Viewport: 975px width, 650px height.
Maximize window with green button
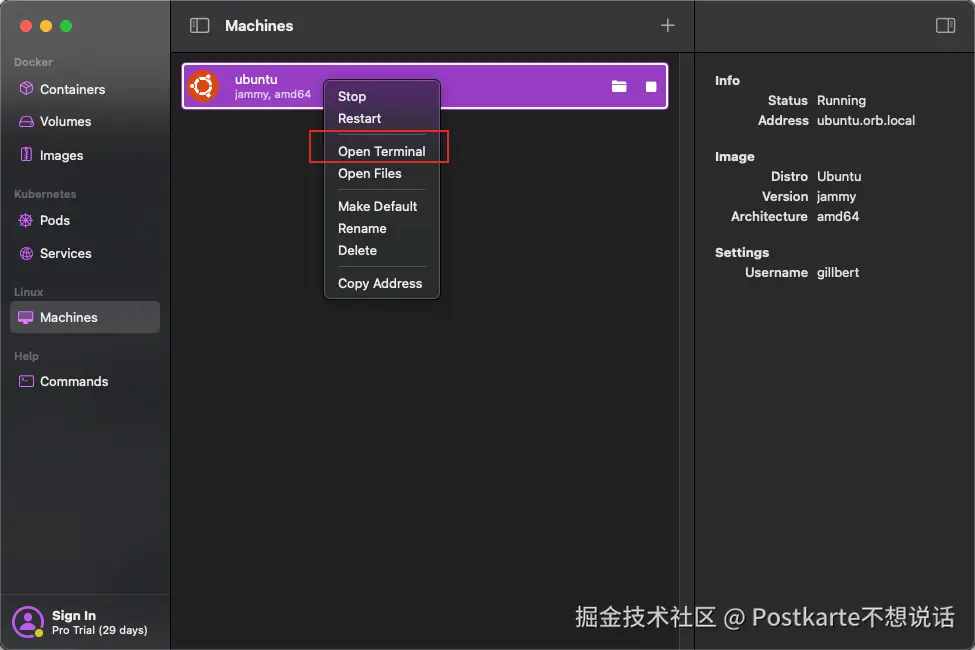coord(66,26)
